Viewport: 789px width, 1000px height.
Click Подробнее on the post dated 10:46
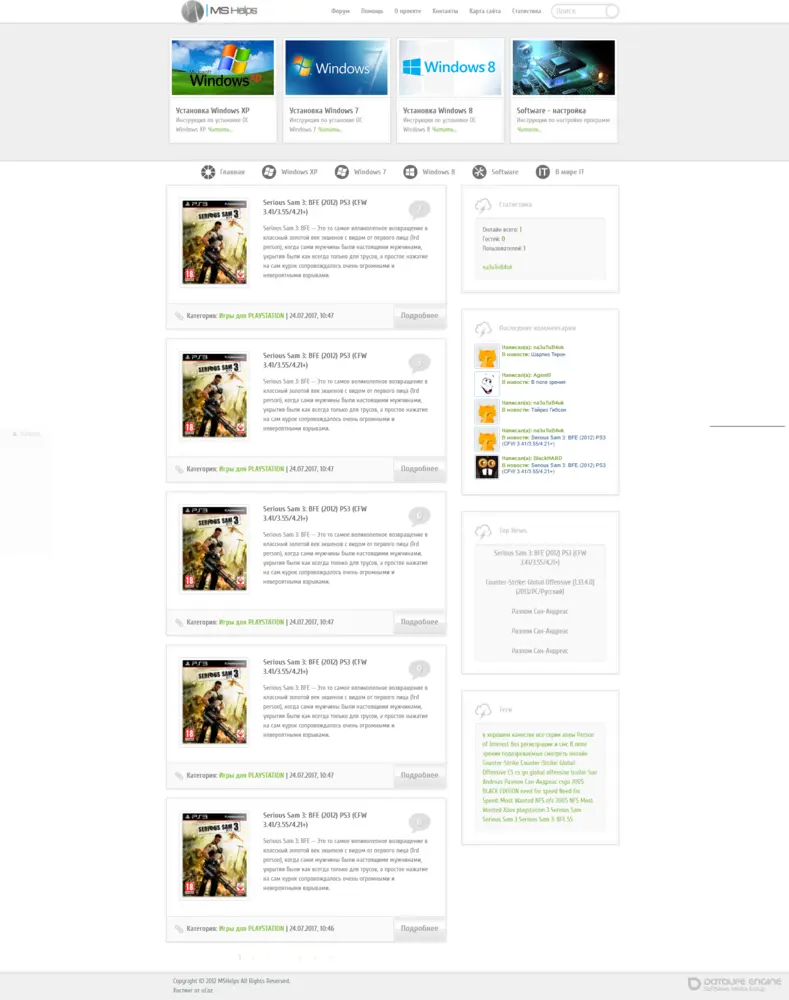click(419, 929)
